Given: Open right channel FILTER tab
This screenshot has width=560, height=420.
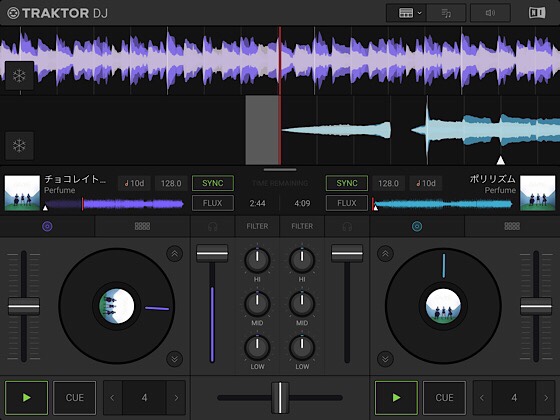Looking at the screenshot, I should (x=302, y=226).
